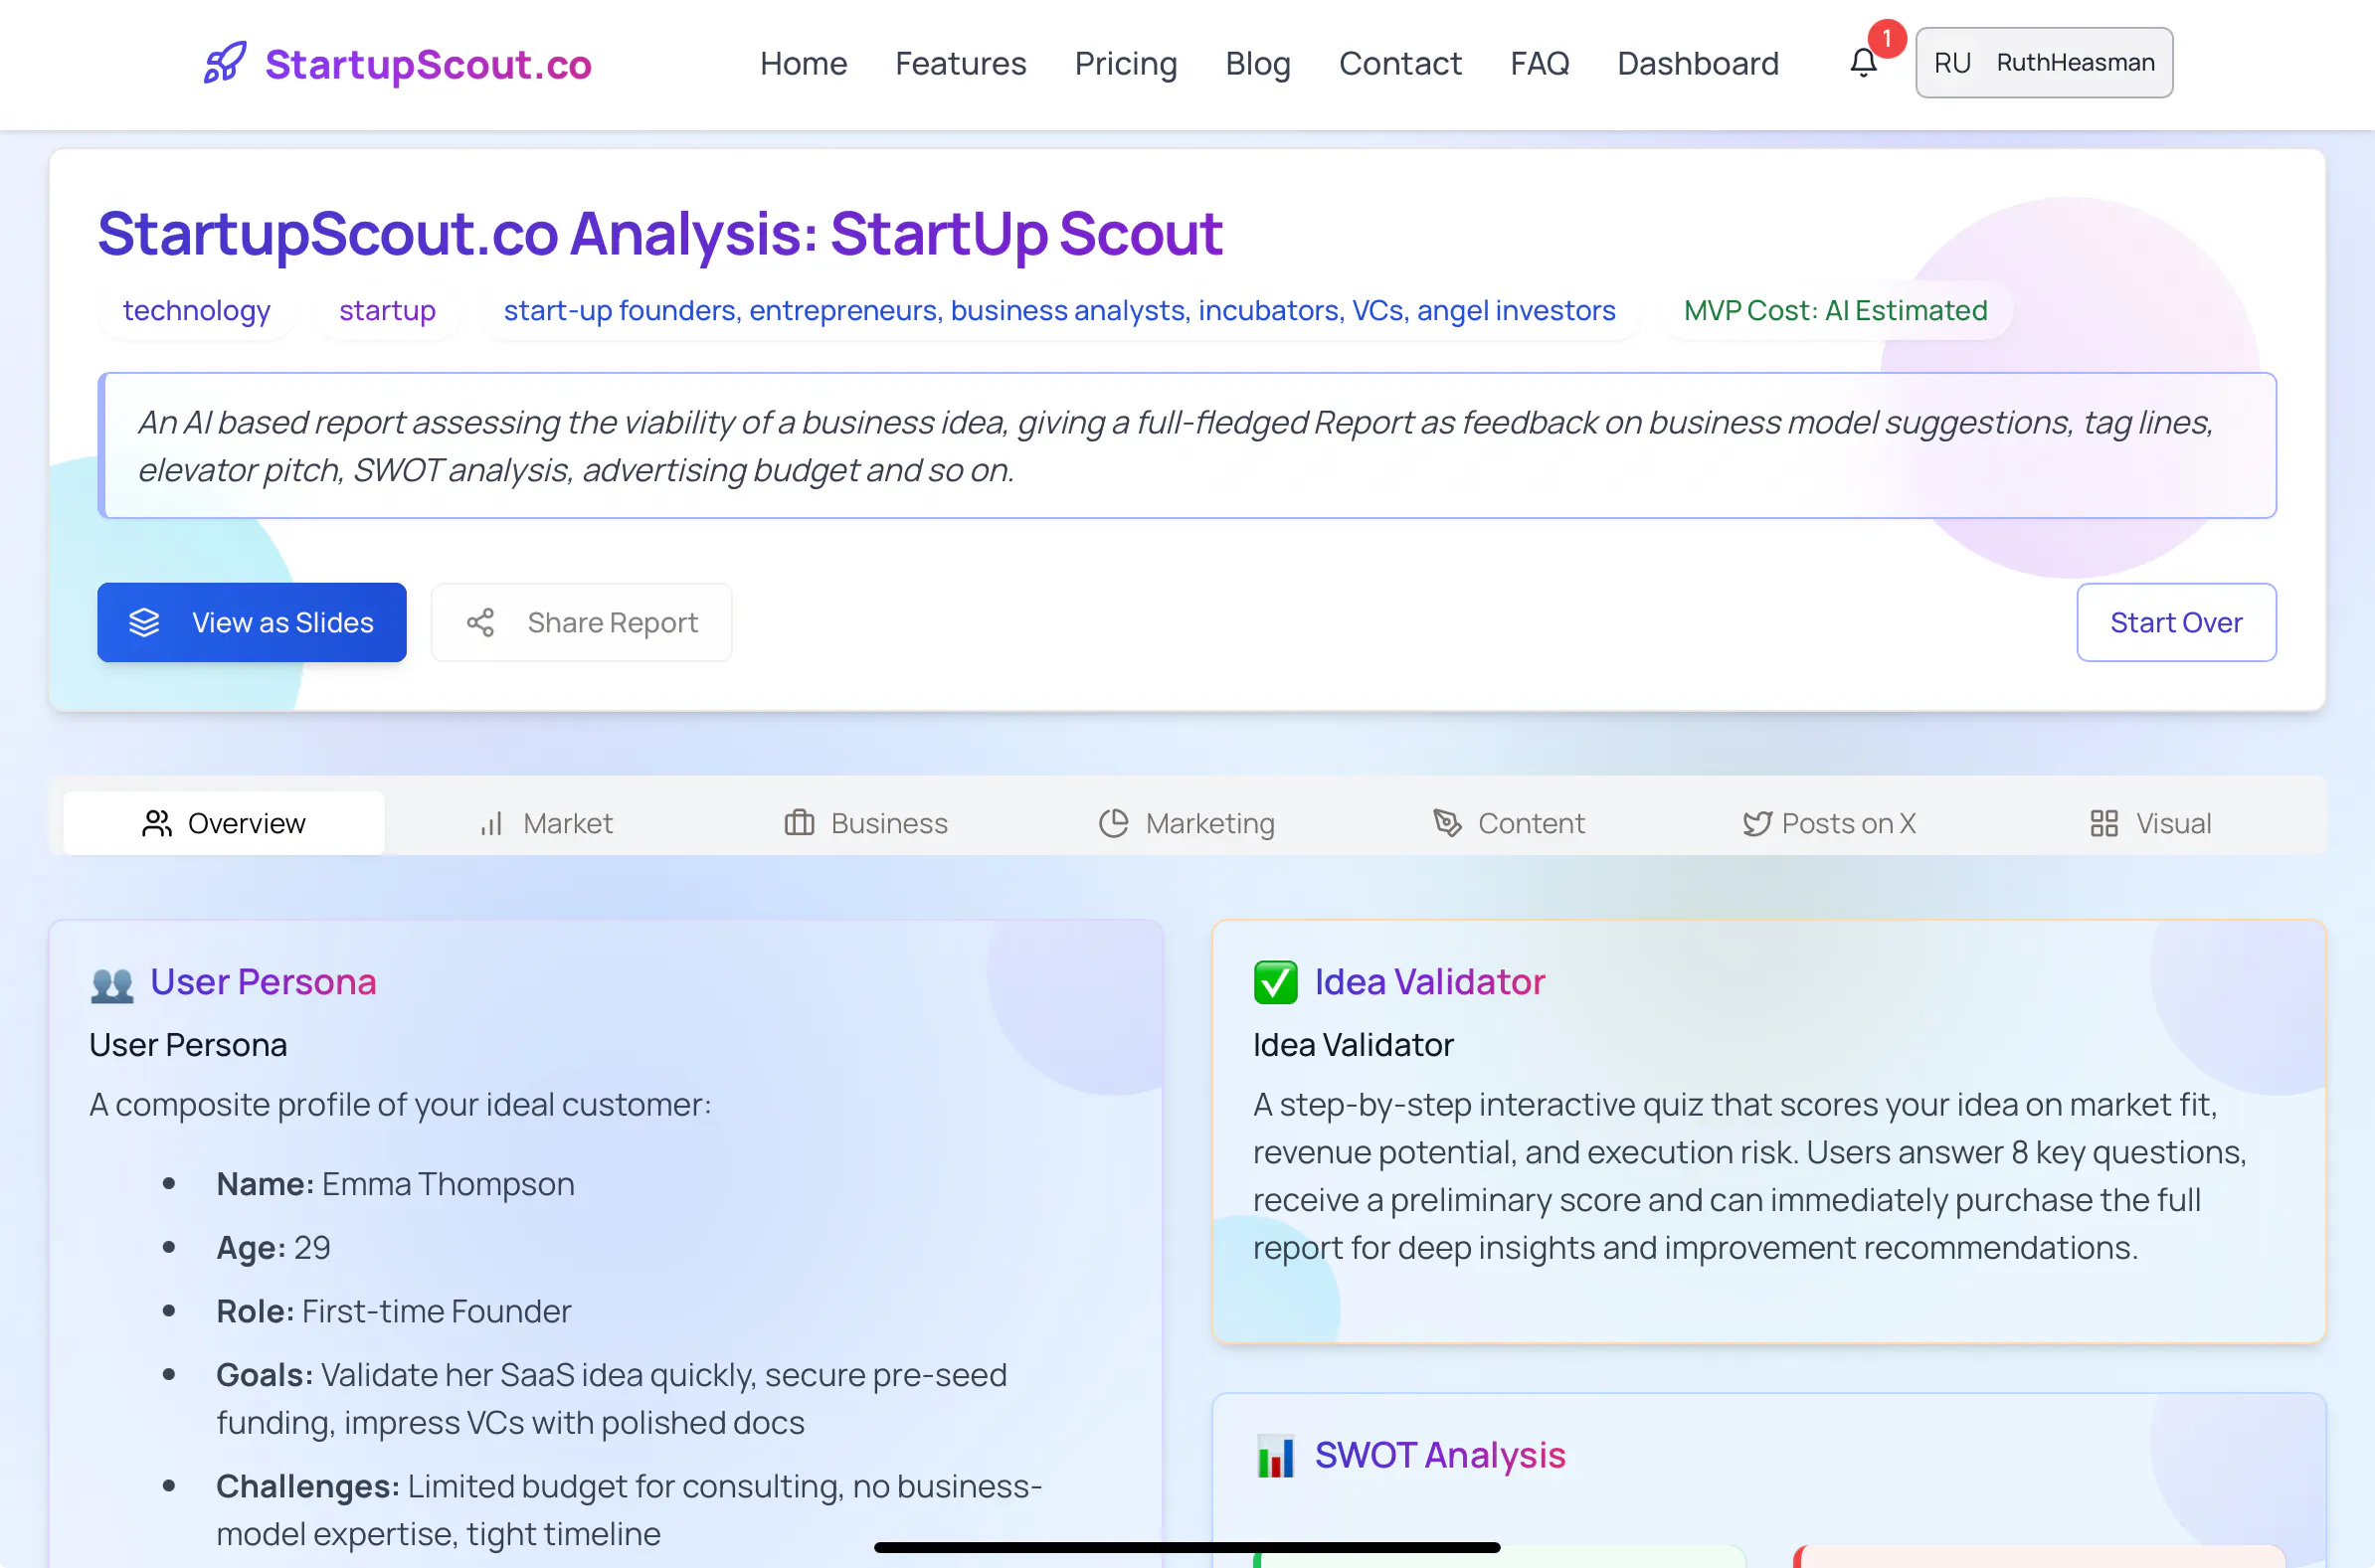This screenshot has height=1568, width=2375.
Task: Click the start-up founders, entrepreneurs audience tag
Action: [1059, 310]
